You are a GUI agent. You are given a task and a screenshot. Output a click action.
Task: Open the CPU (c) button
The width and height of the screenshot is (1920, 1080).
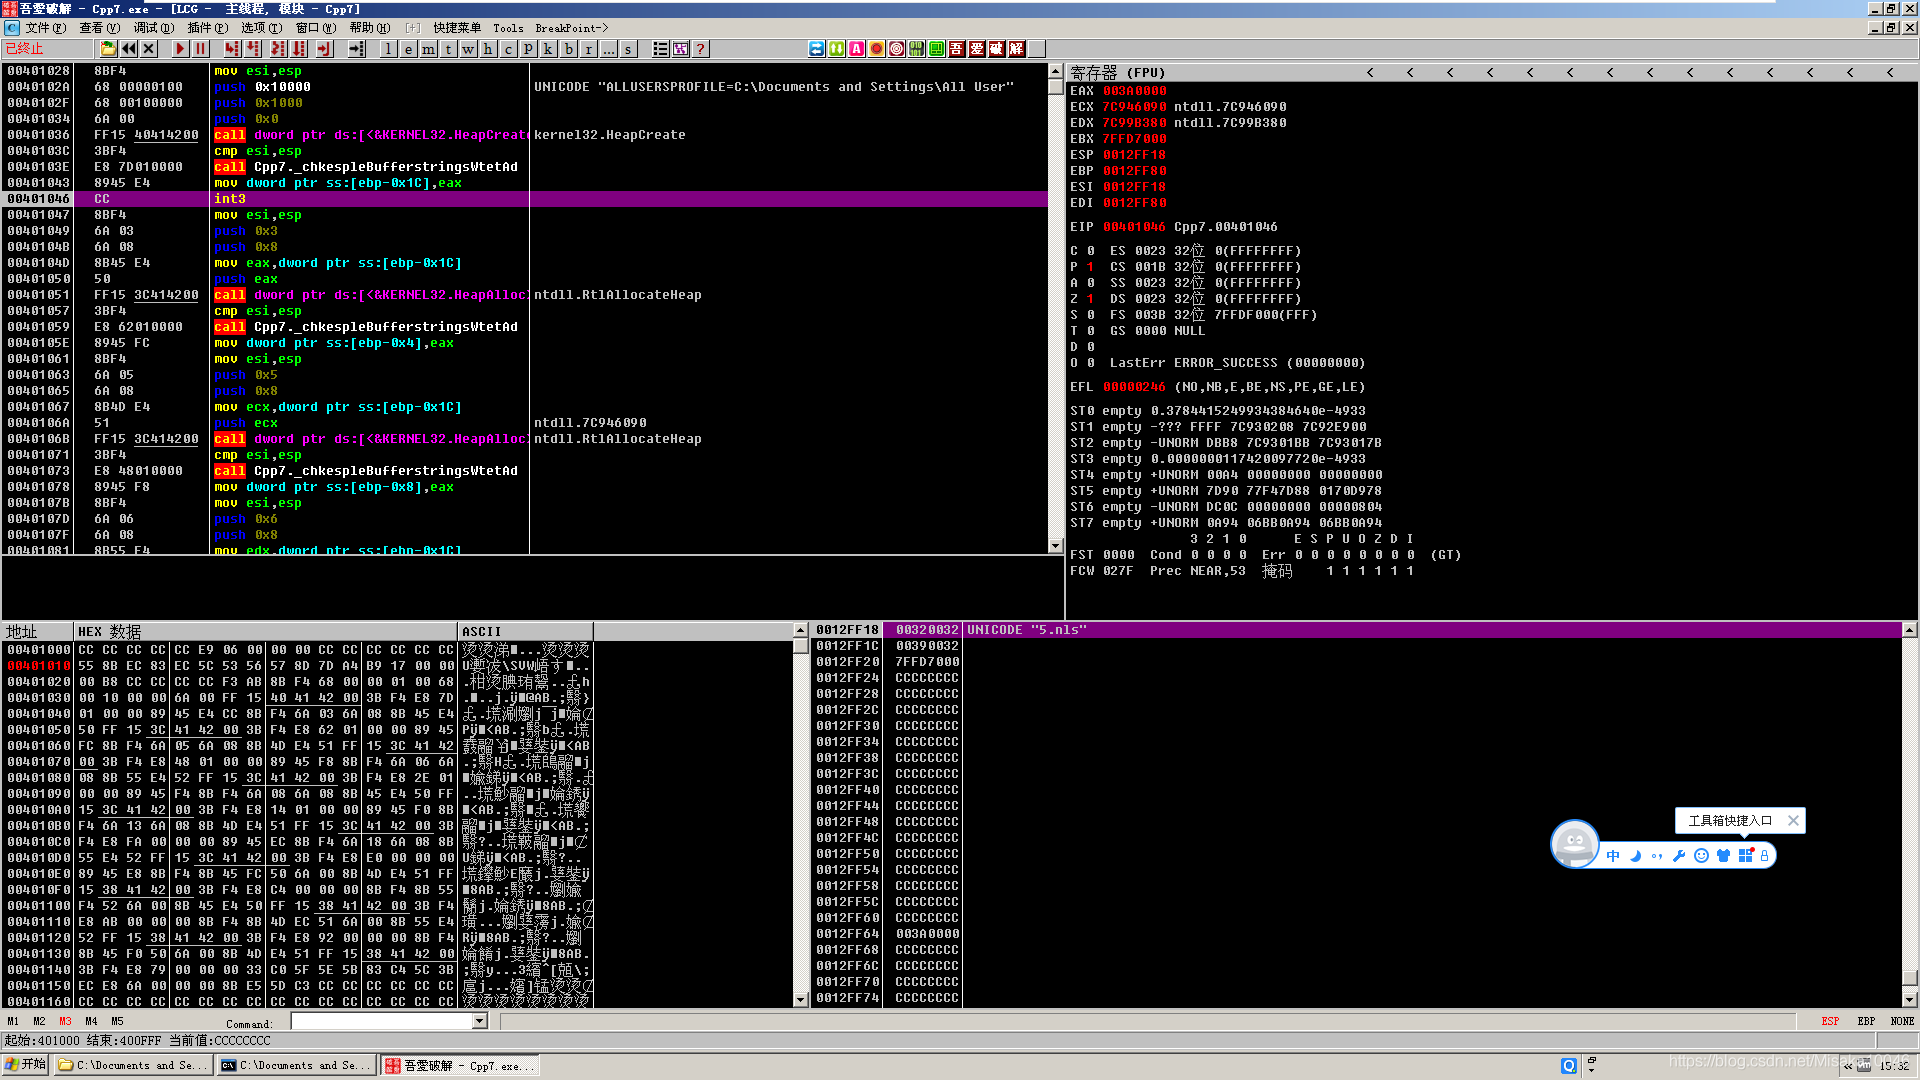pos(508,49)
